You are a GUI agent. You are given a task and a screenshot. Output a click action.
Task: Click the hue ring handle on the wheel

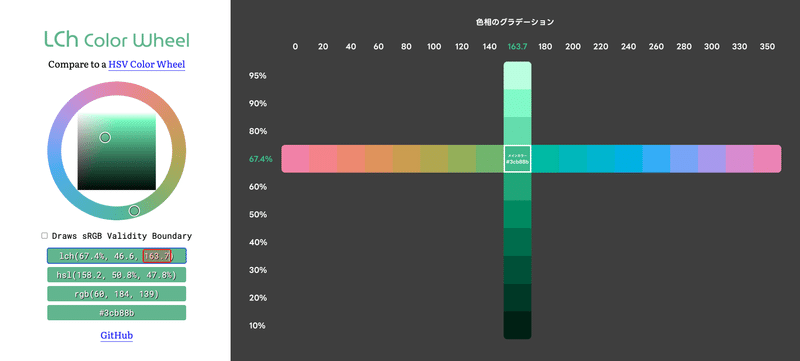[134, 211]
